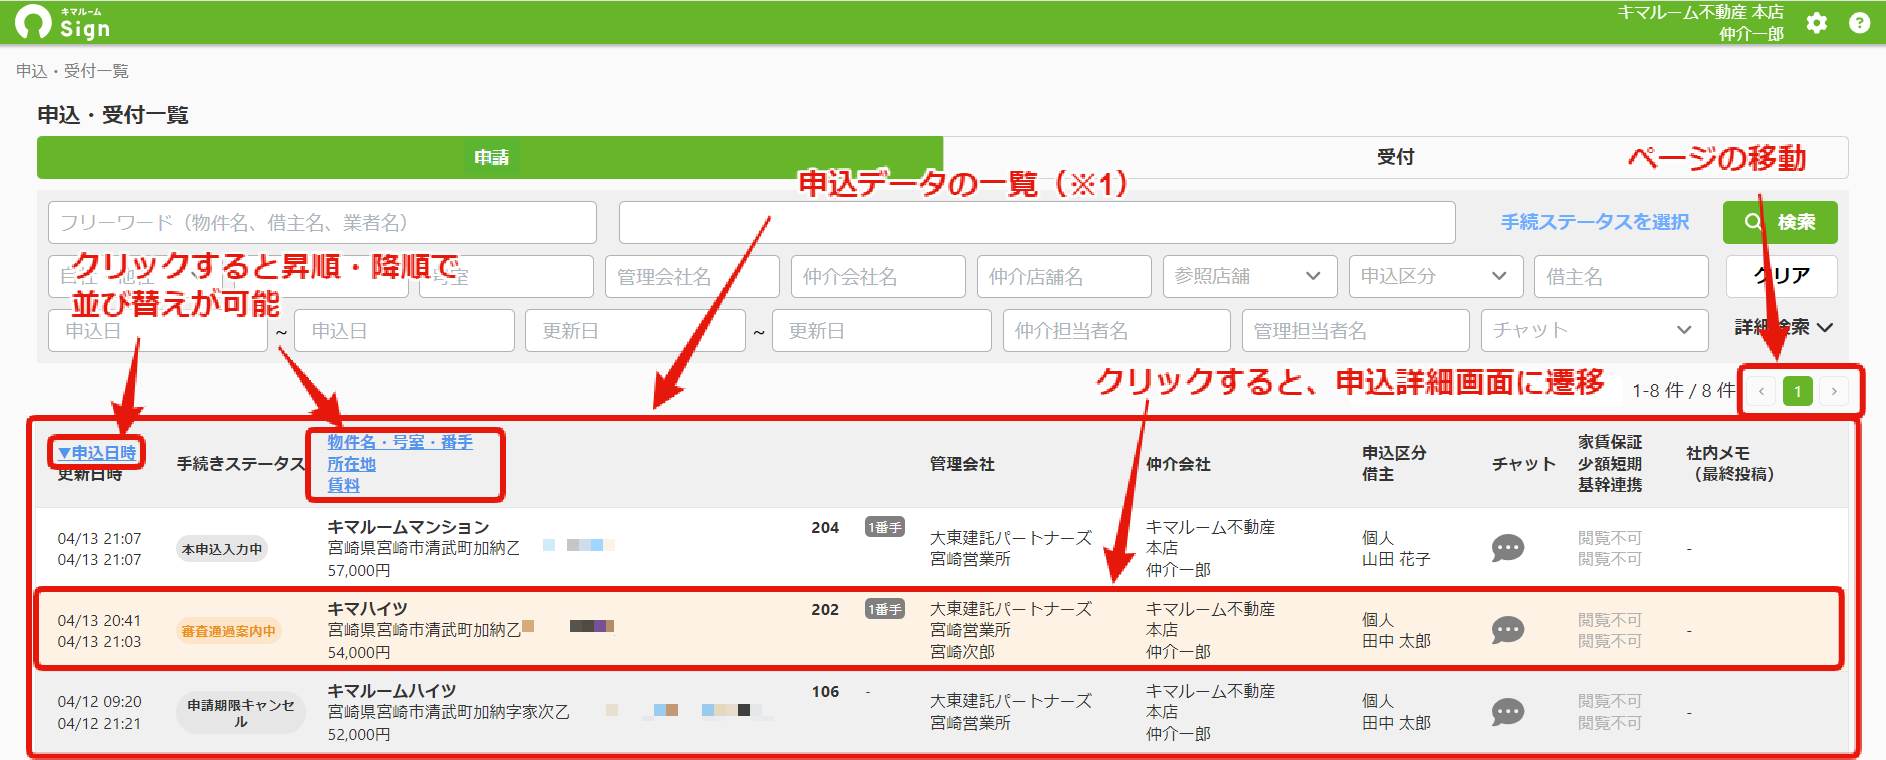Switch to the 受付 tab

1395,157
